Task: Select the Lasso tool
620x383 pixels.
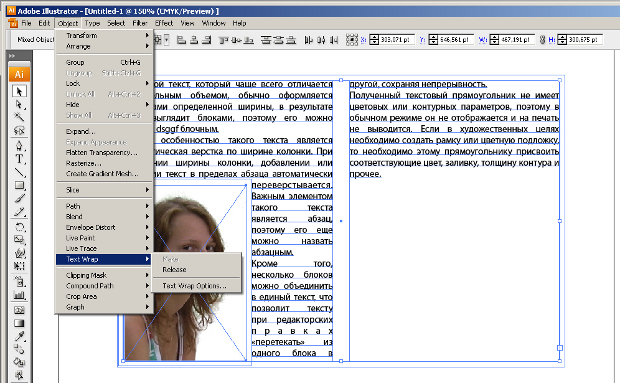Action: 19,130
